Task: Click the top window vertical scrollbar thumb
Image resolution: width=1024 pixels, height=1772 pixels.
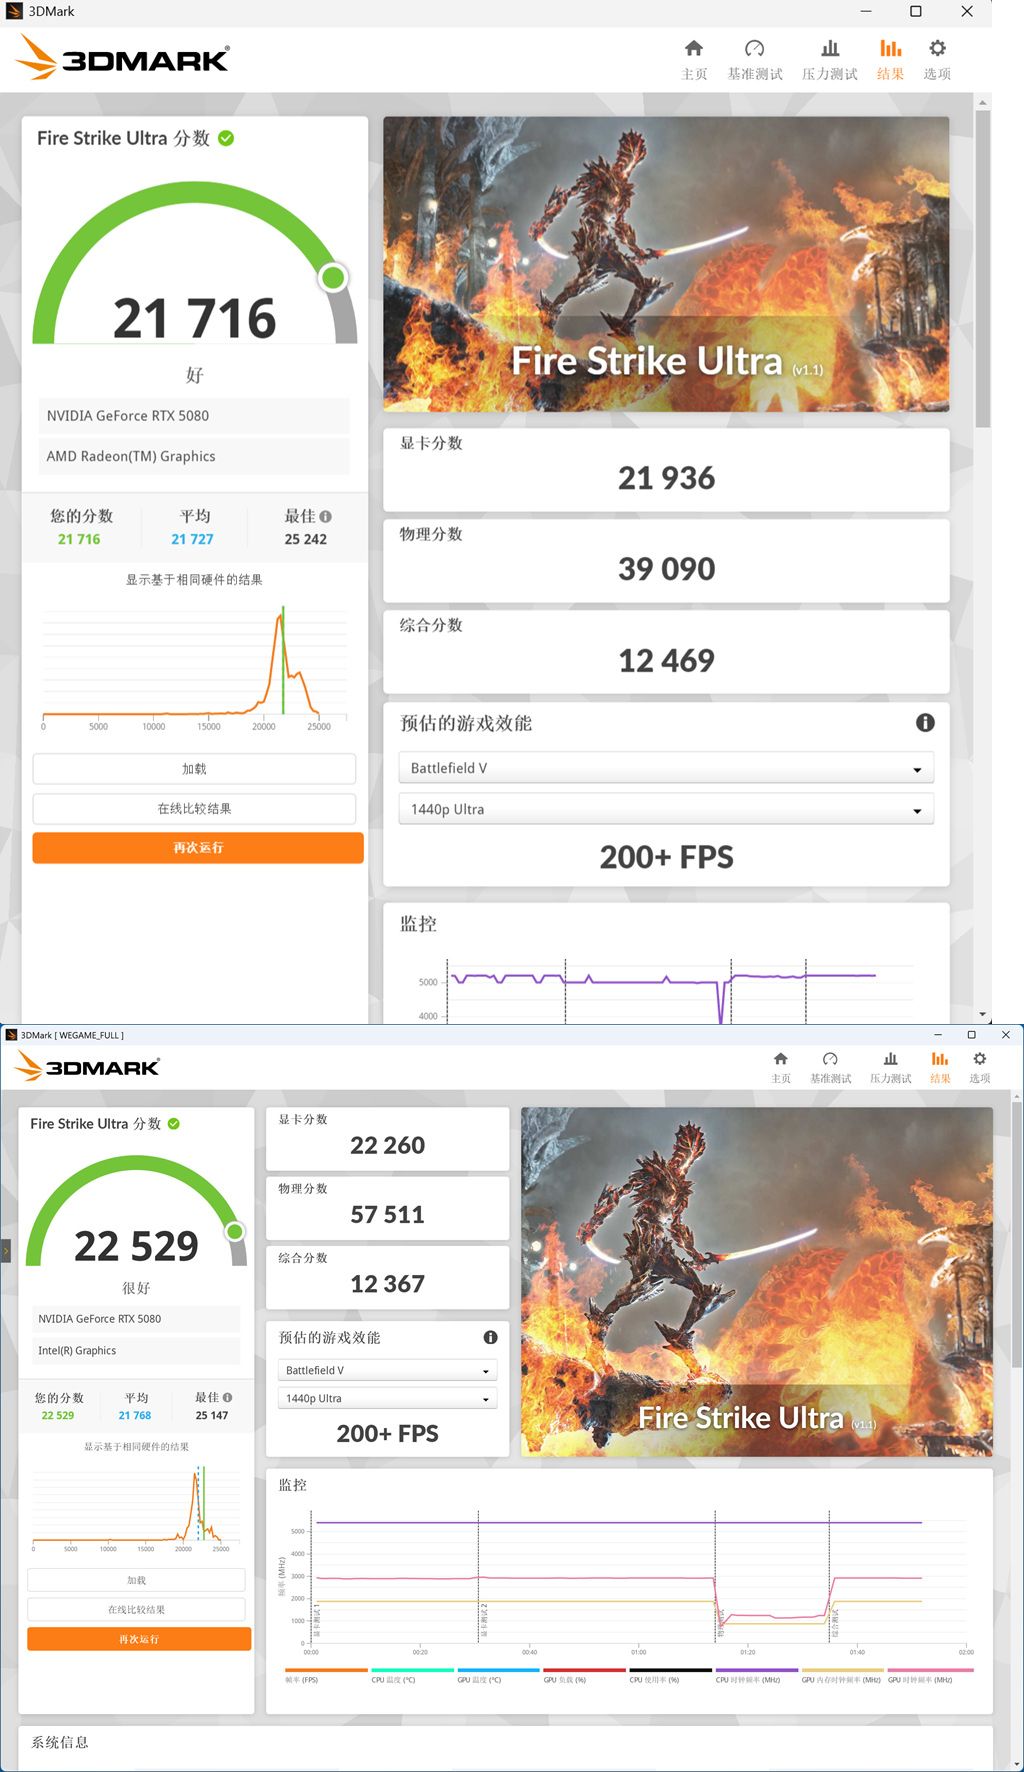Action: (x=983, y=268)
